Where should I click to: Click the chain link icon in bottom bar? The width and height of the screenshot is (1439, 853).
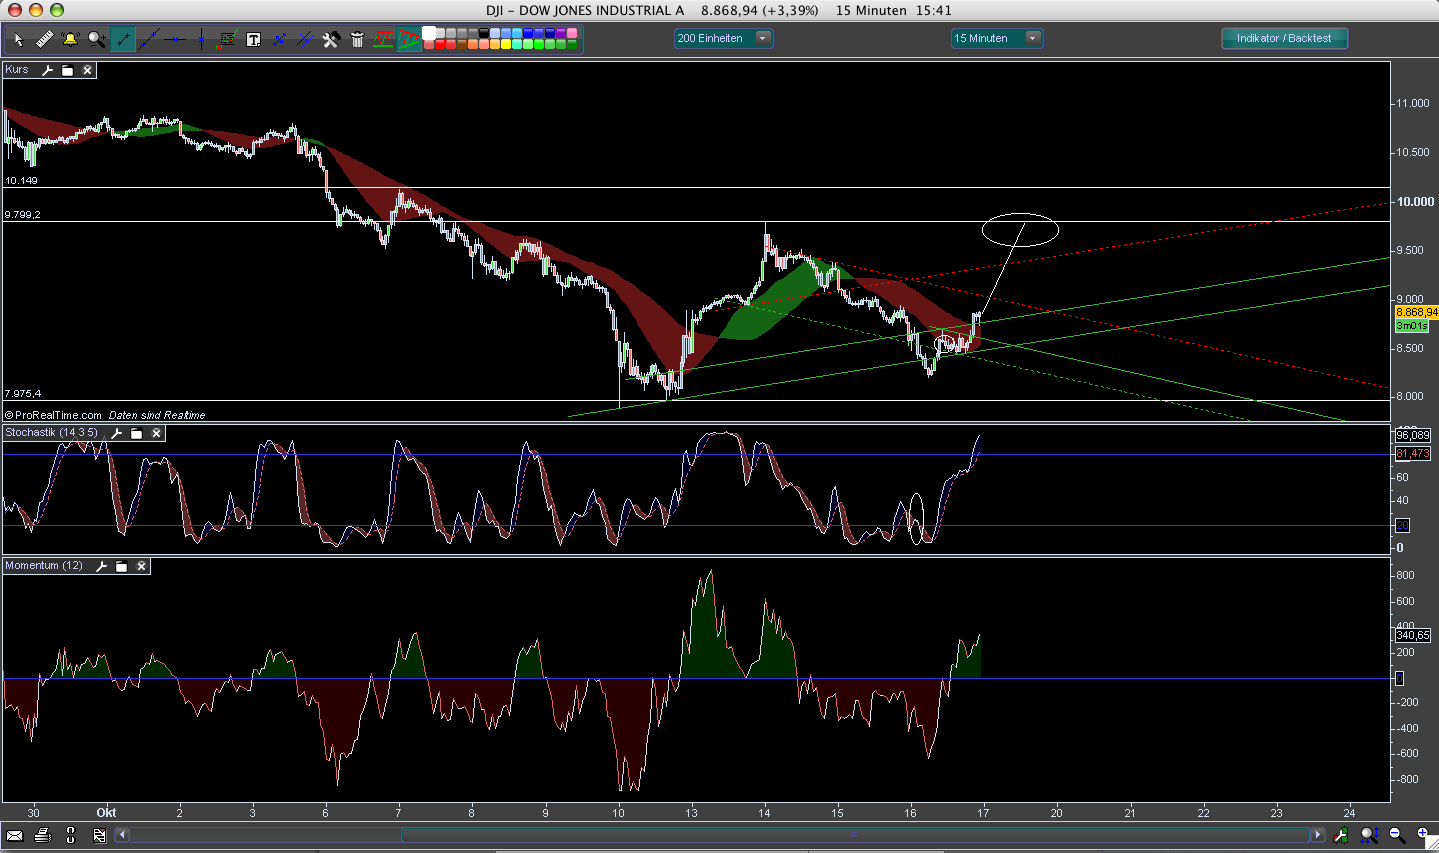(x=71, y=835)
